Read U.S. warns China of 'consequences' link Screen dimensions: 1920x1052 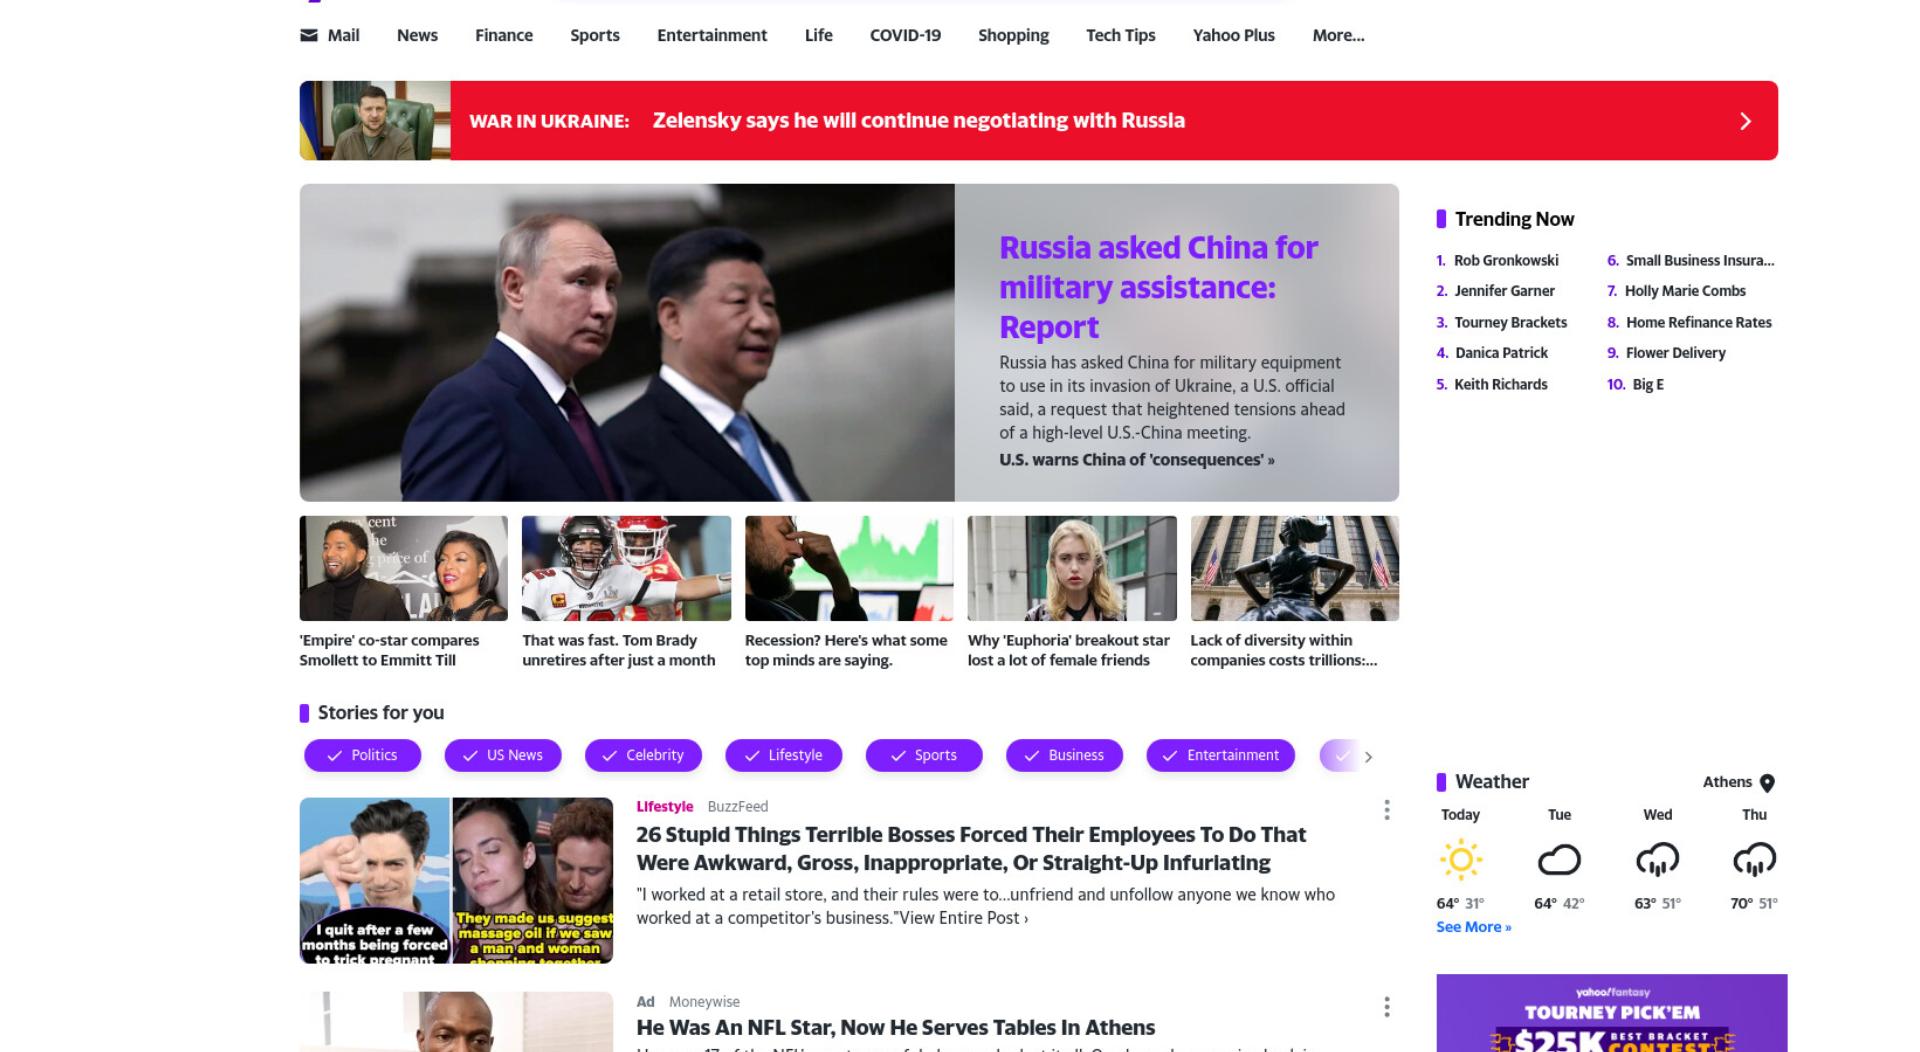coord(1137,460)
